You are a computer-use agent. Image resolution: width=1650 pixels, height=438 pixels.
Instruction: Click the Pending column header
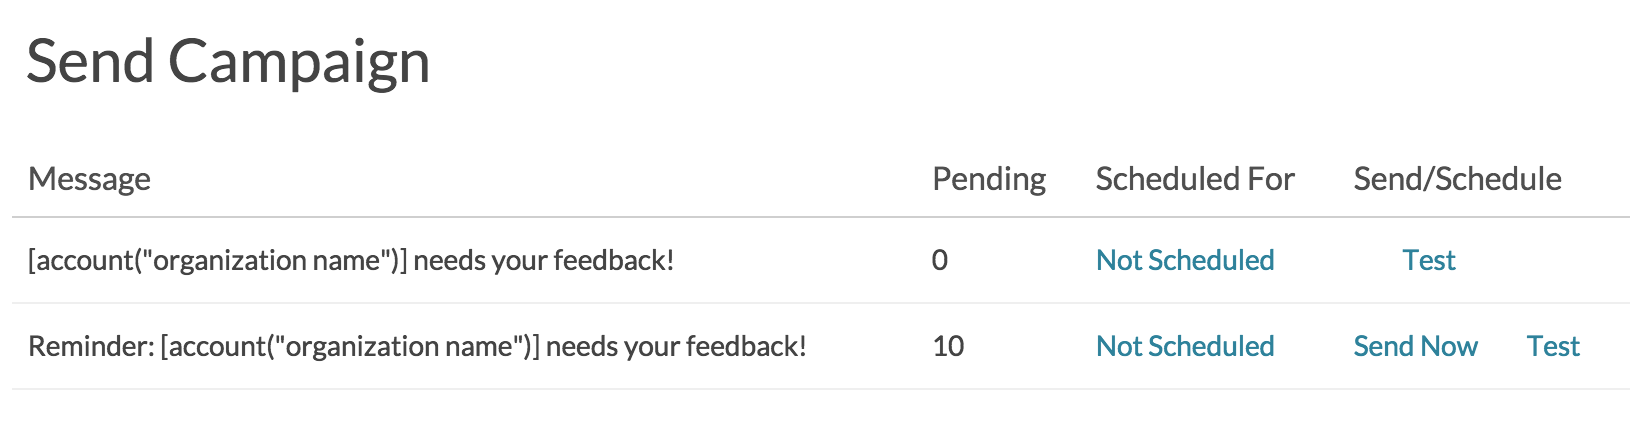(x=989, y=179)
